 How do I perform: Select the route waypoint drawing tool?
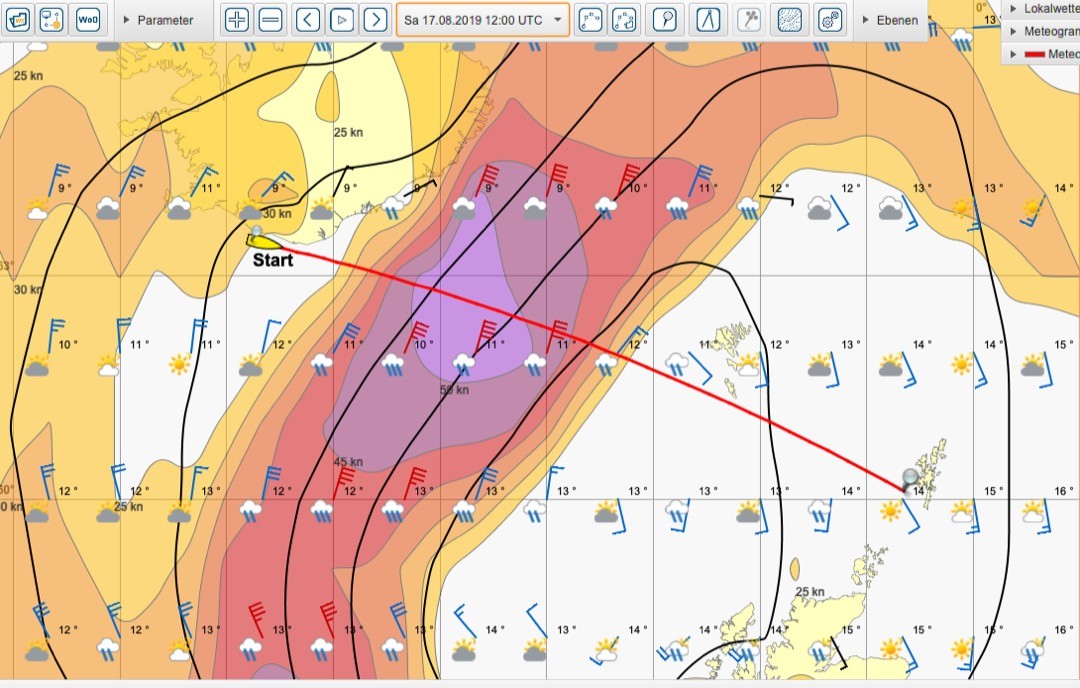coord(590,19)
